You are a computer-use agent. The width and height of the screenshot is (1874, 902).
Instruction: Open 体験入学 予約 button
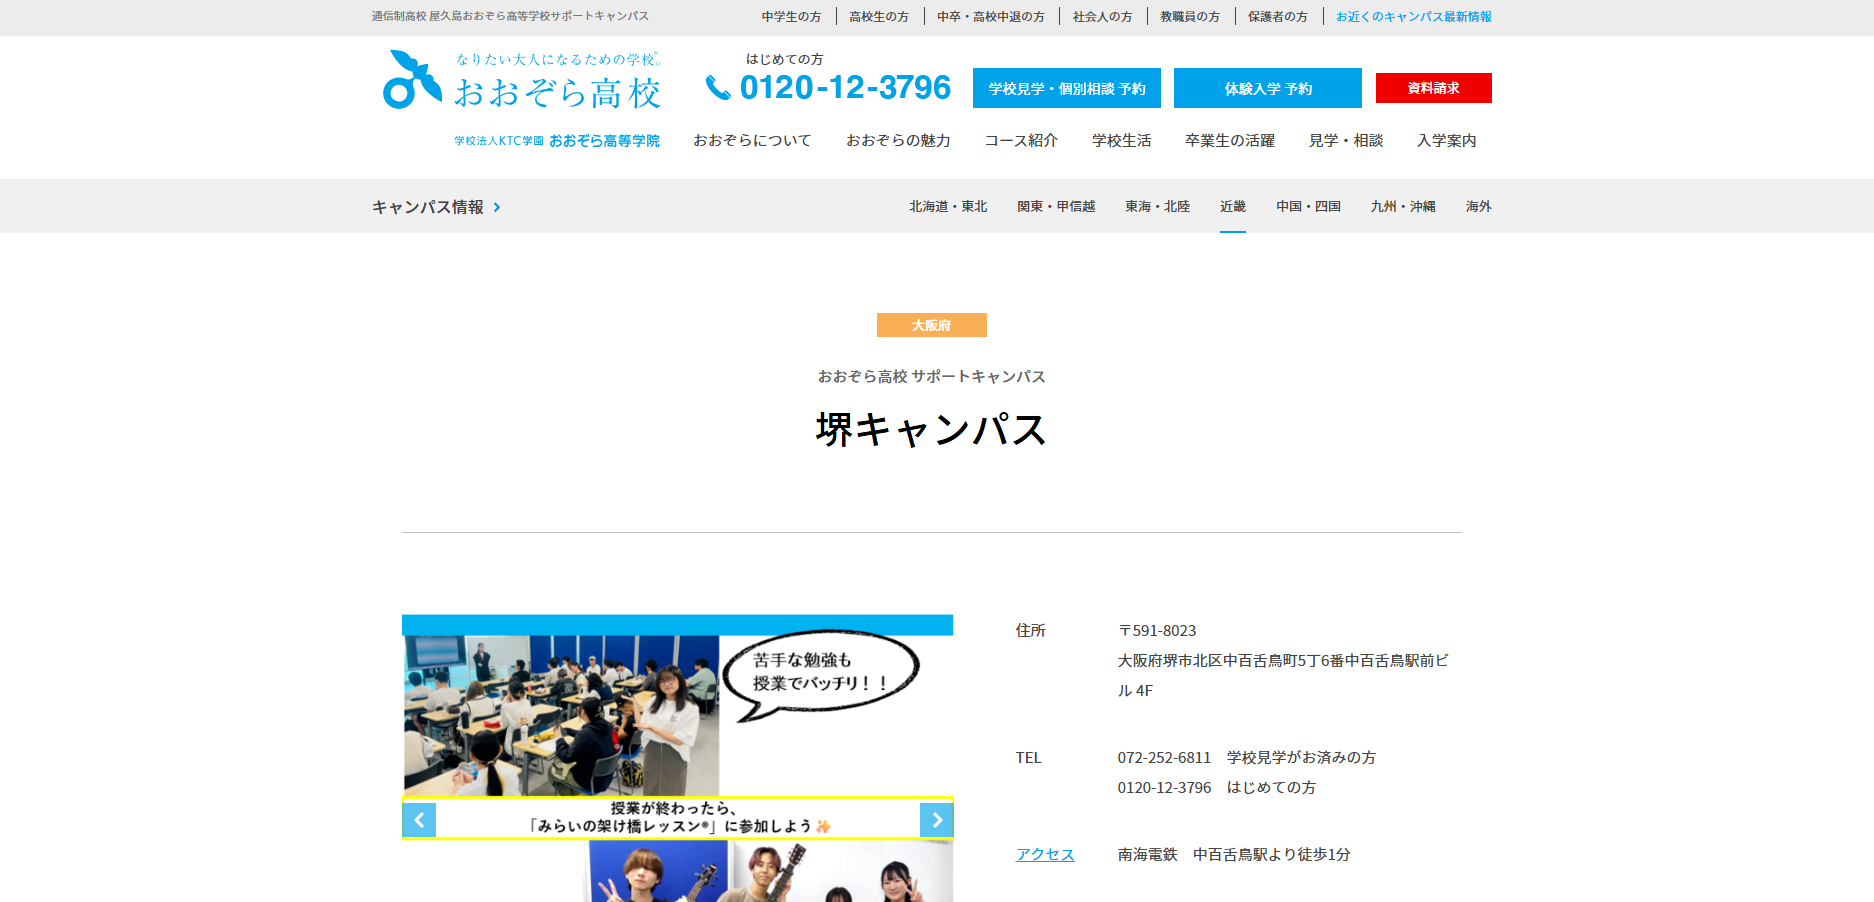pyautogui.click(x=1268, y=88)
